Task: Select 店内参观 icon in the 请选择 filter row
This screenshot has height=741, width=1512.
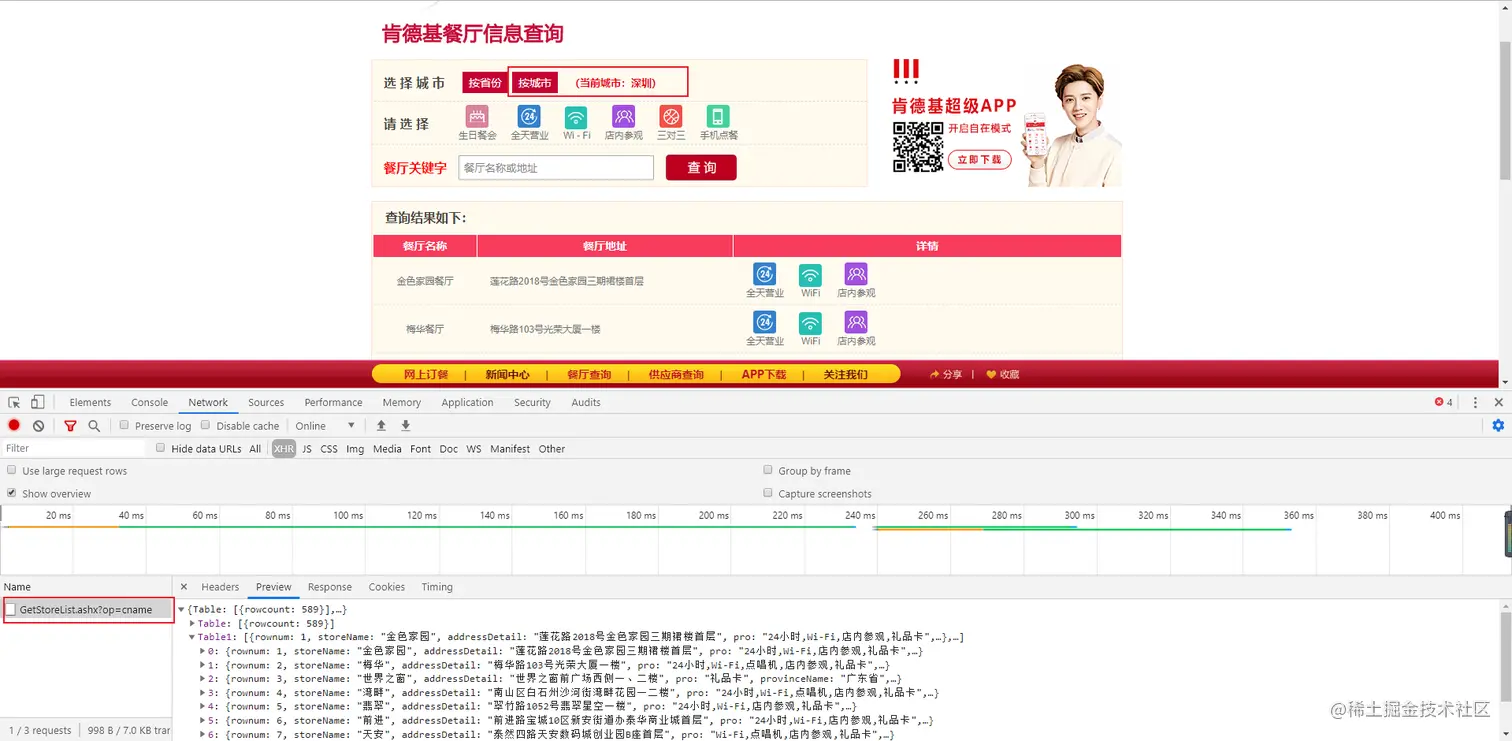Action: (x=624, y=117)
